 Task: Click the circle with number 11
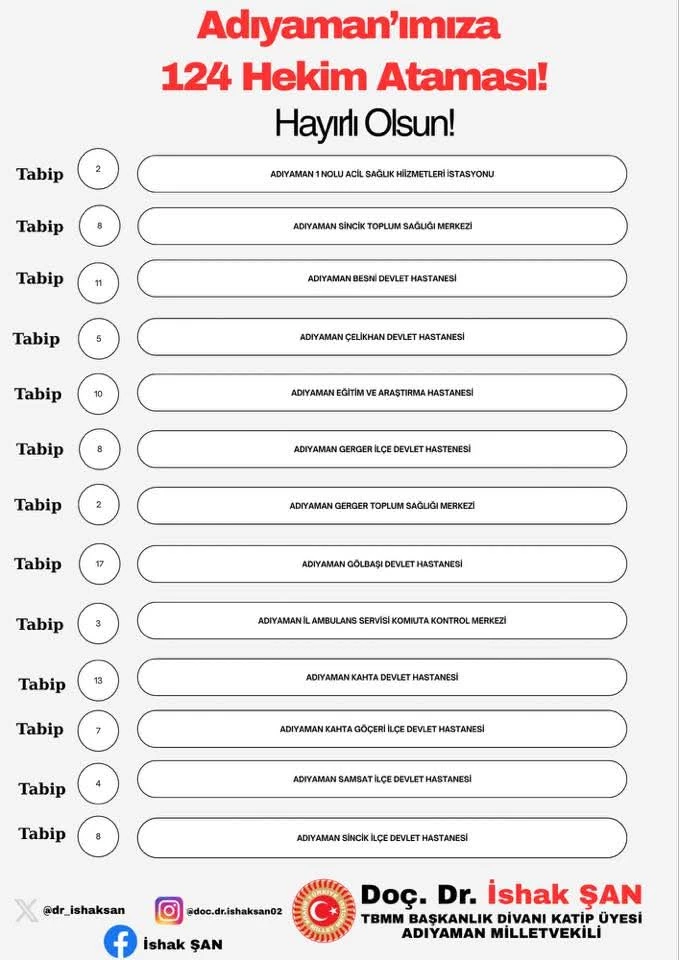pos(98,282)
